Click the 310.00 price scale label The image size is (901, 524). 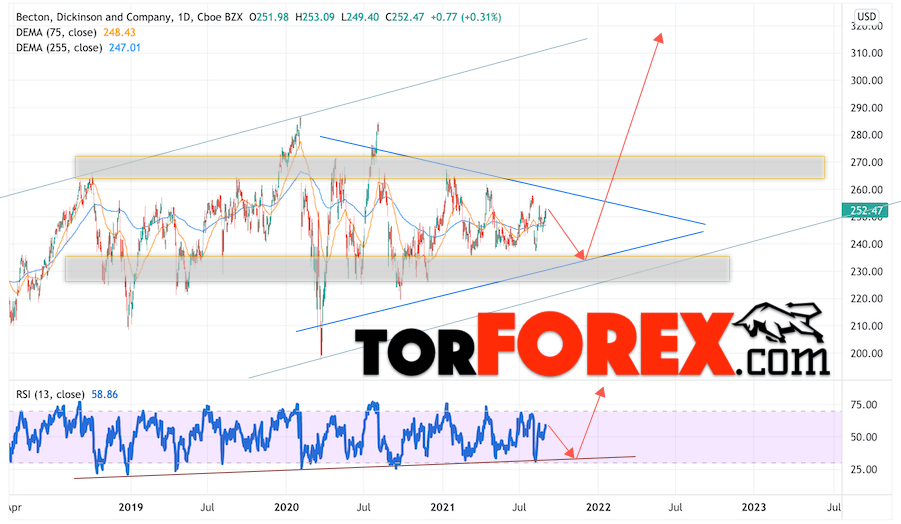click(x=867, y=53)
